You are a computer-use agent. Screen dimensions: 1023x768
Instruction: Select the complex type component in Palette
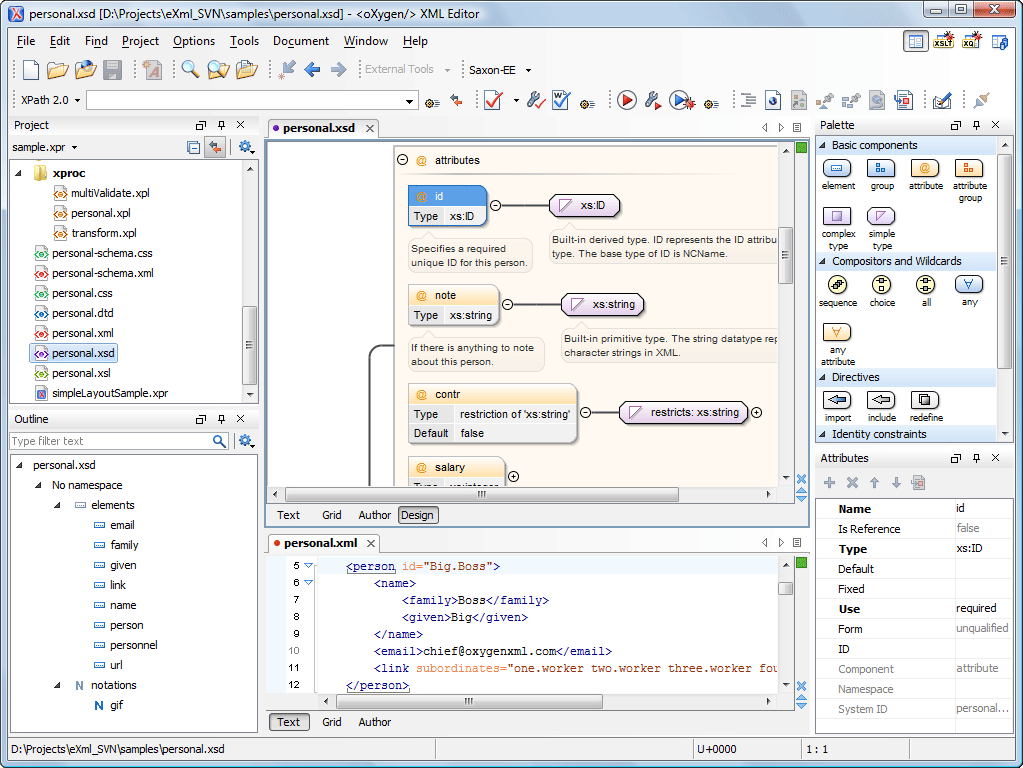coord(838,228)
